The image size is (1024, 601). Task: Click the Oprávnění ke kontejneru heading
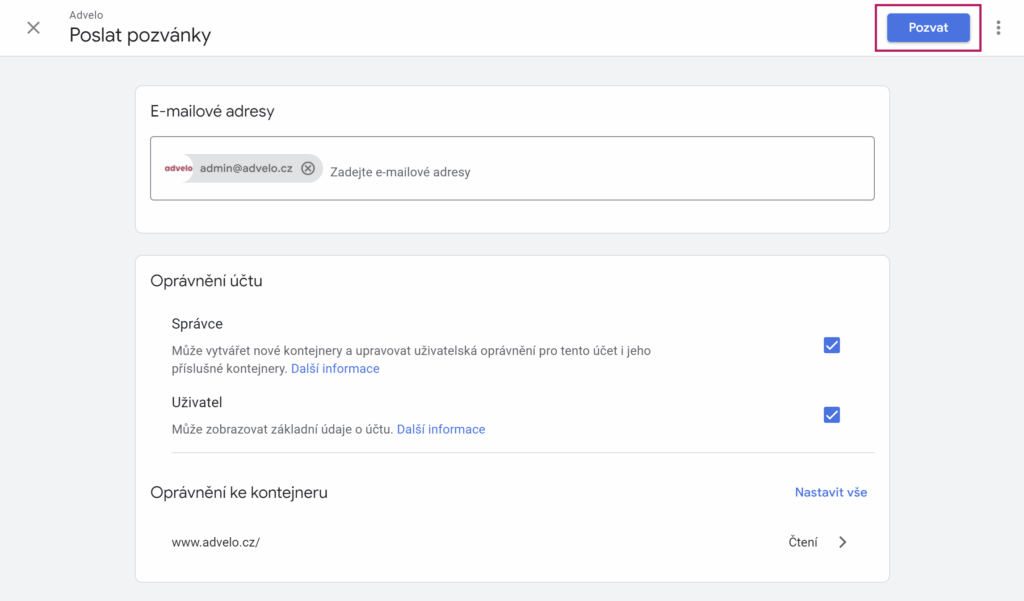coord(233,492)
